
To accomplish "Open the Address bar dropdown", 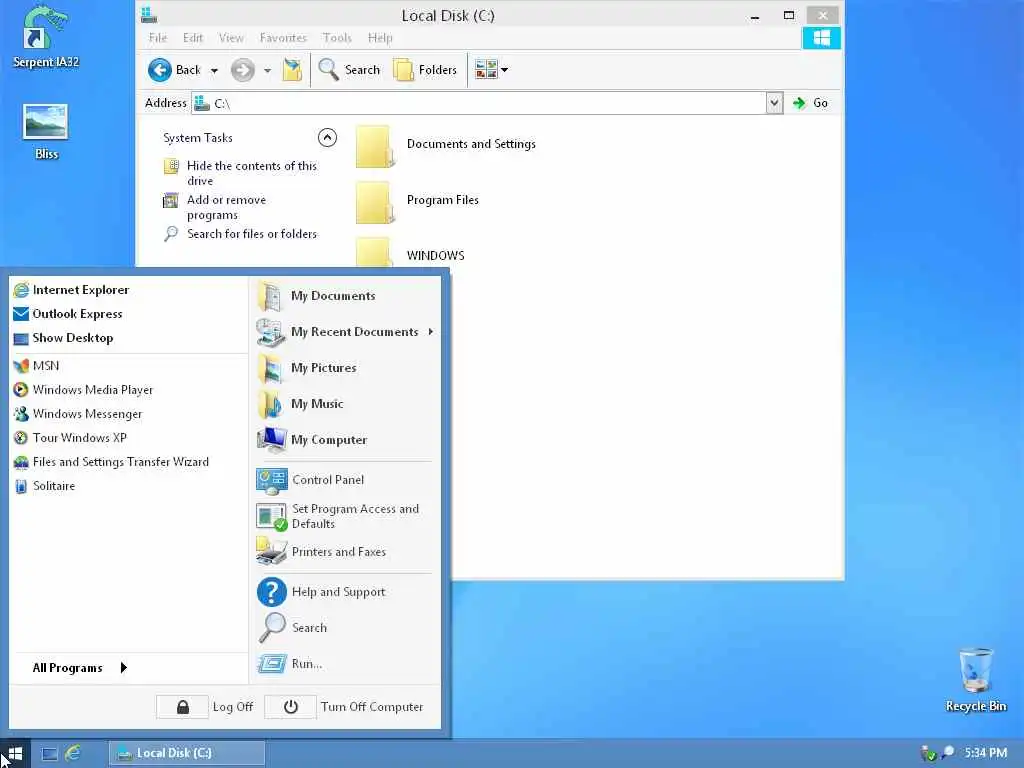I will 774,103.
